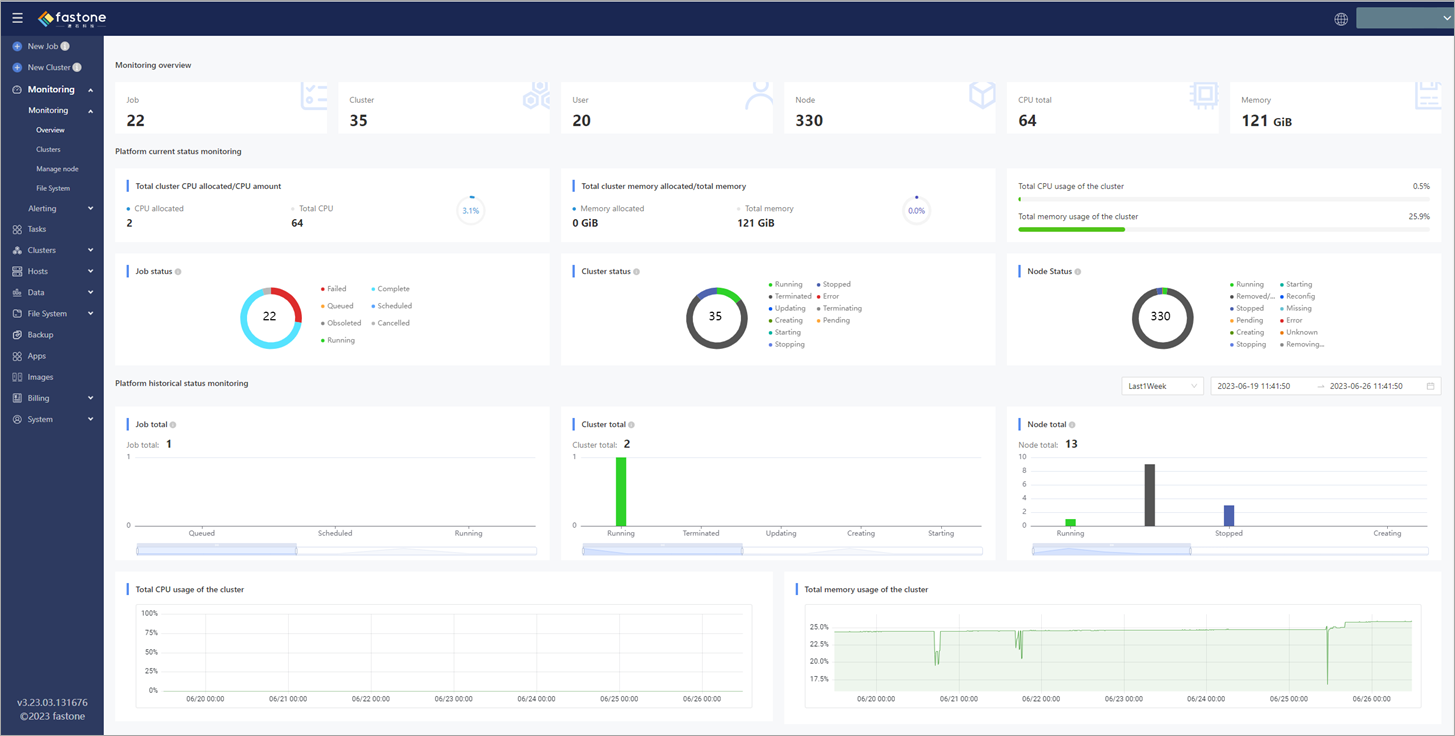This screenshot has height=736, width=1455.
Task: Click the info icon beside New Cluster
Action: (77, 67)
